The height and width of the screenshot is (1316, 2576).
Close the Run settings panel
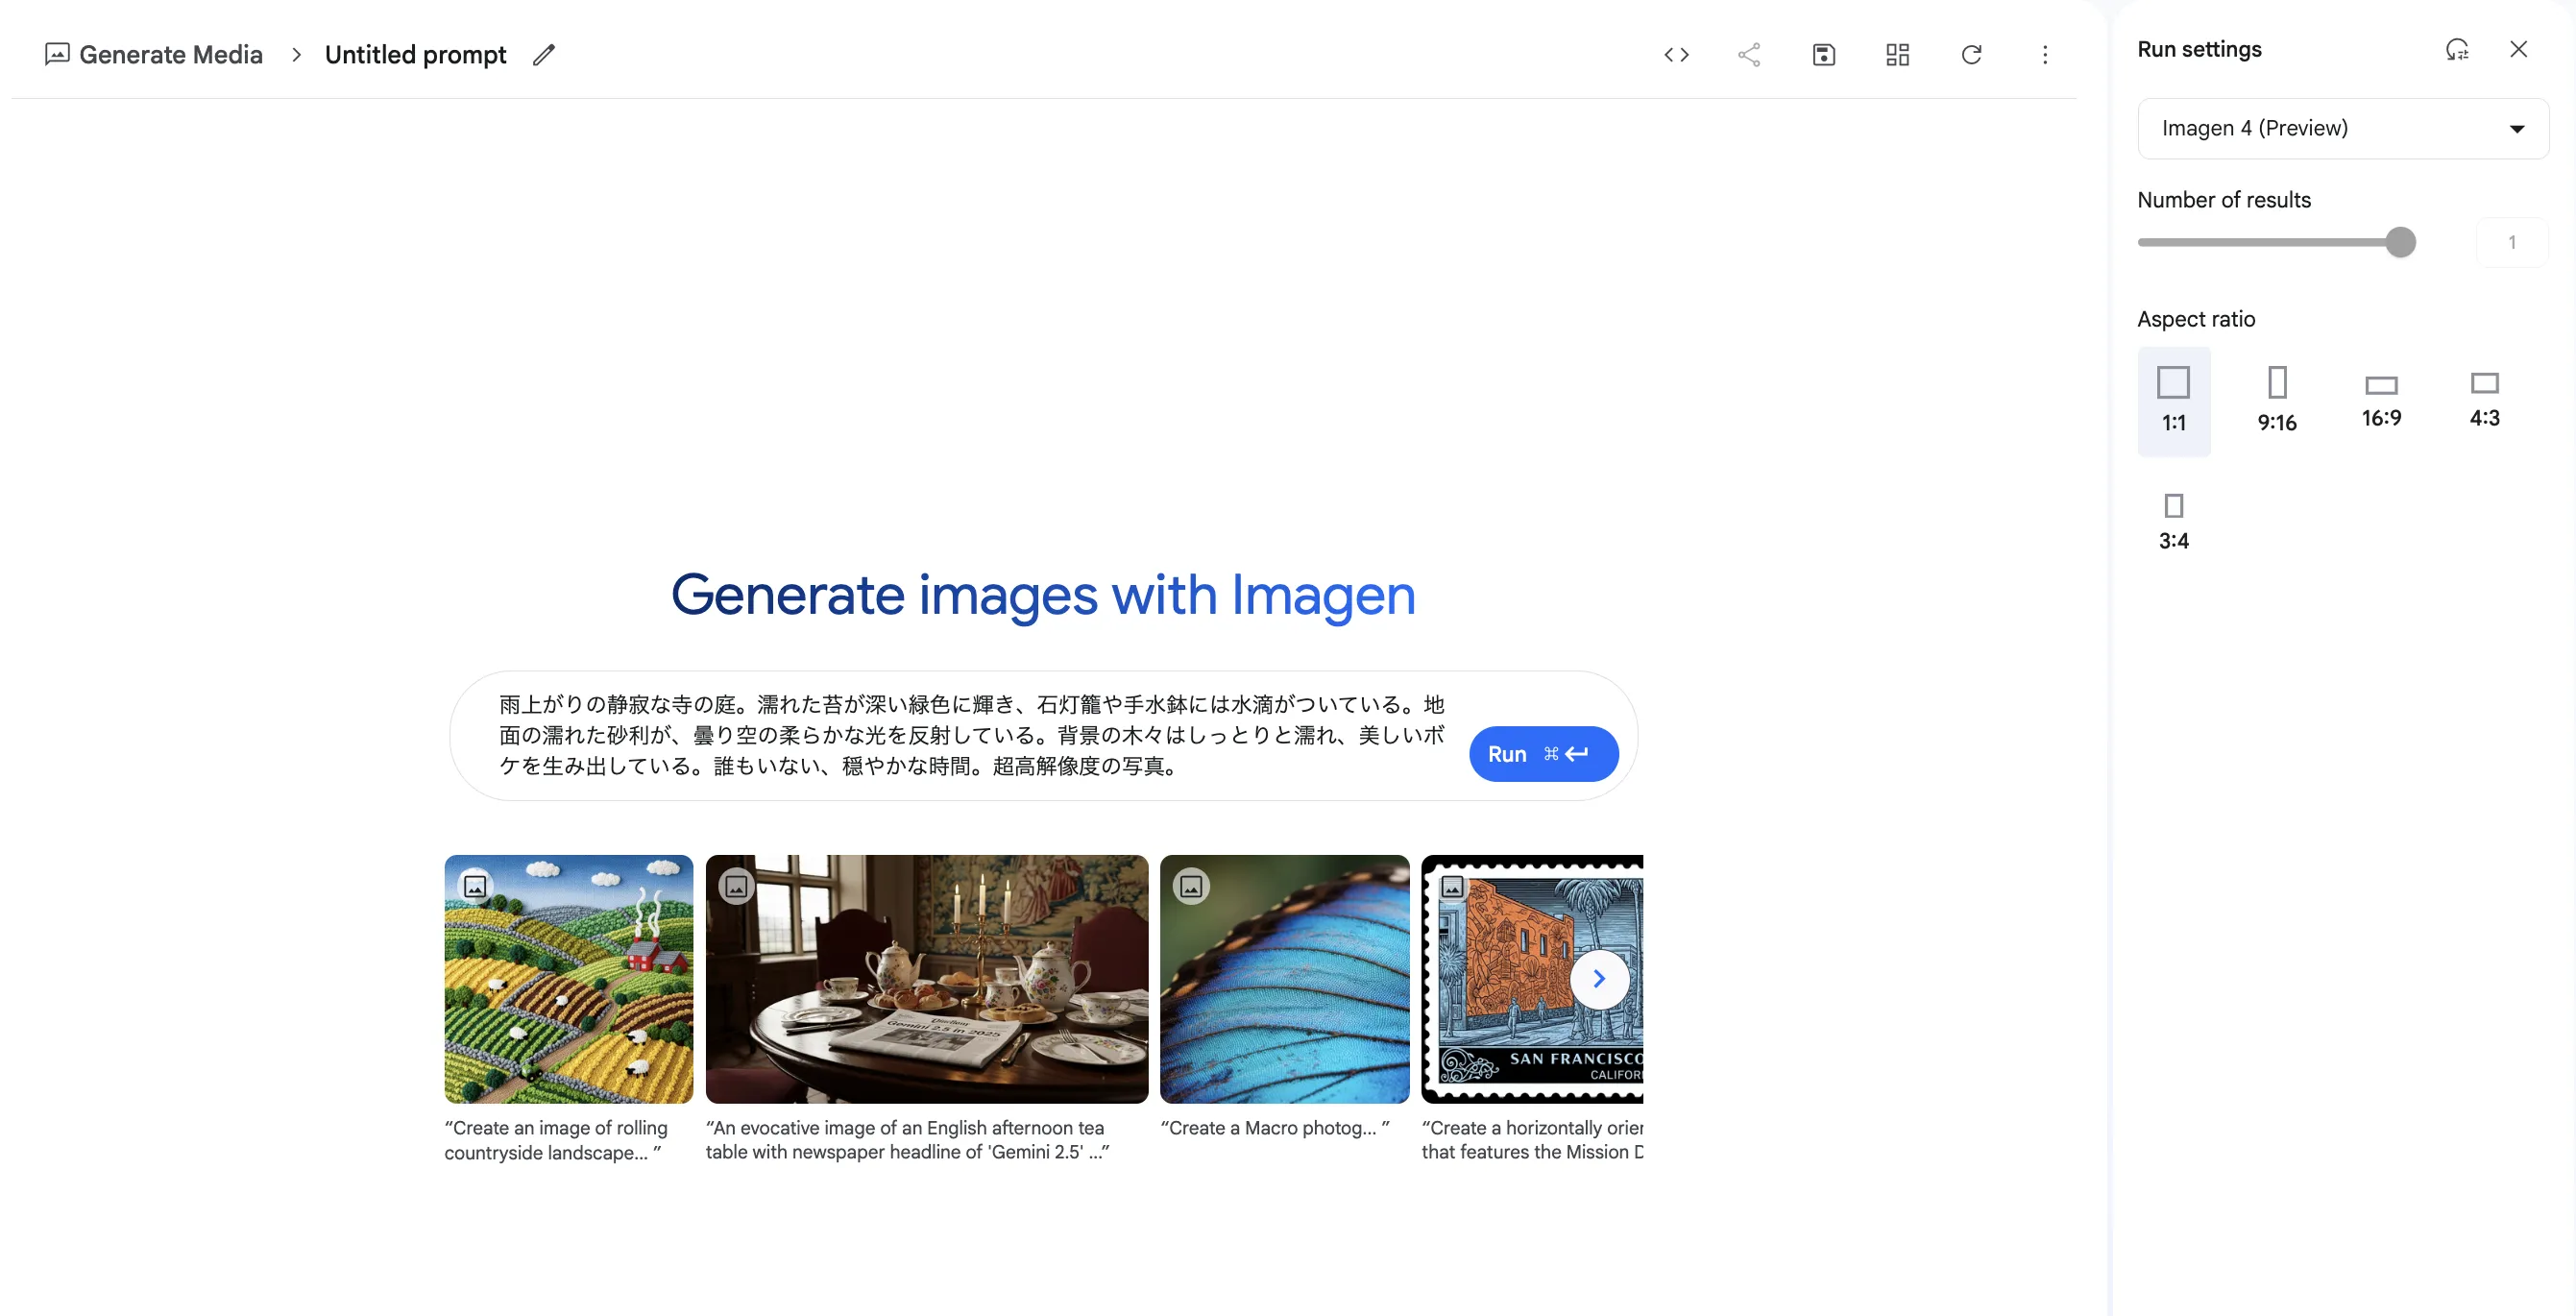click(2518, 50)
